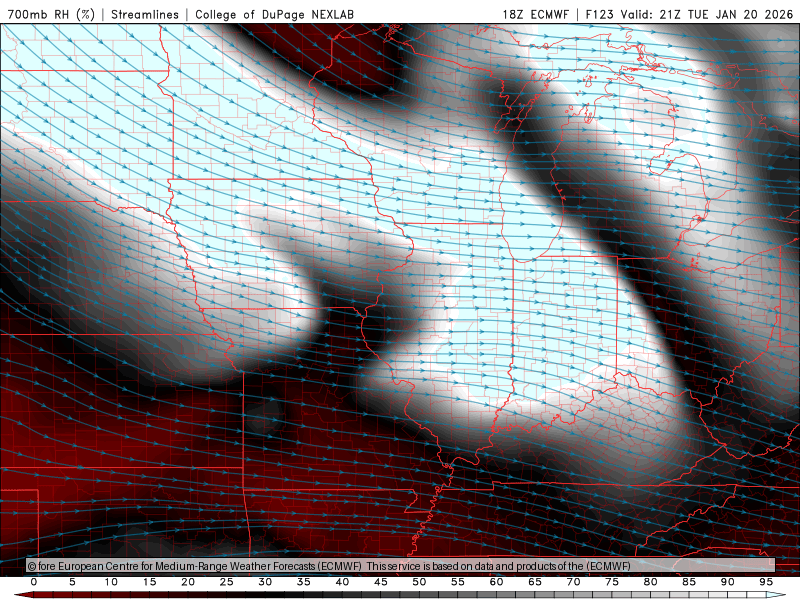Click the '70' label on the color scale
Image resolution: width=800 pixels, height=600 pixels.
point(573,582)
